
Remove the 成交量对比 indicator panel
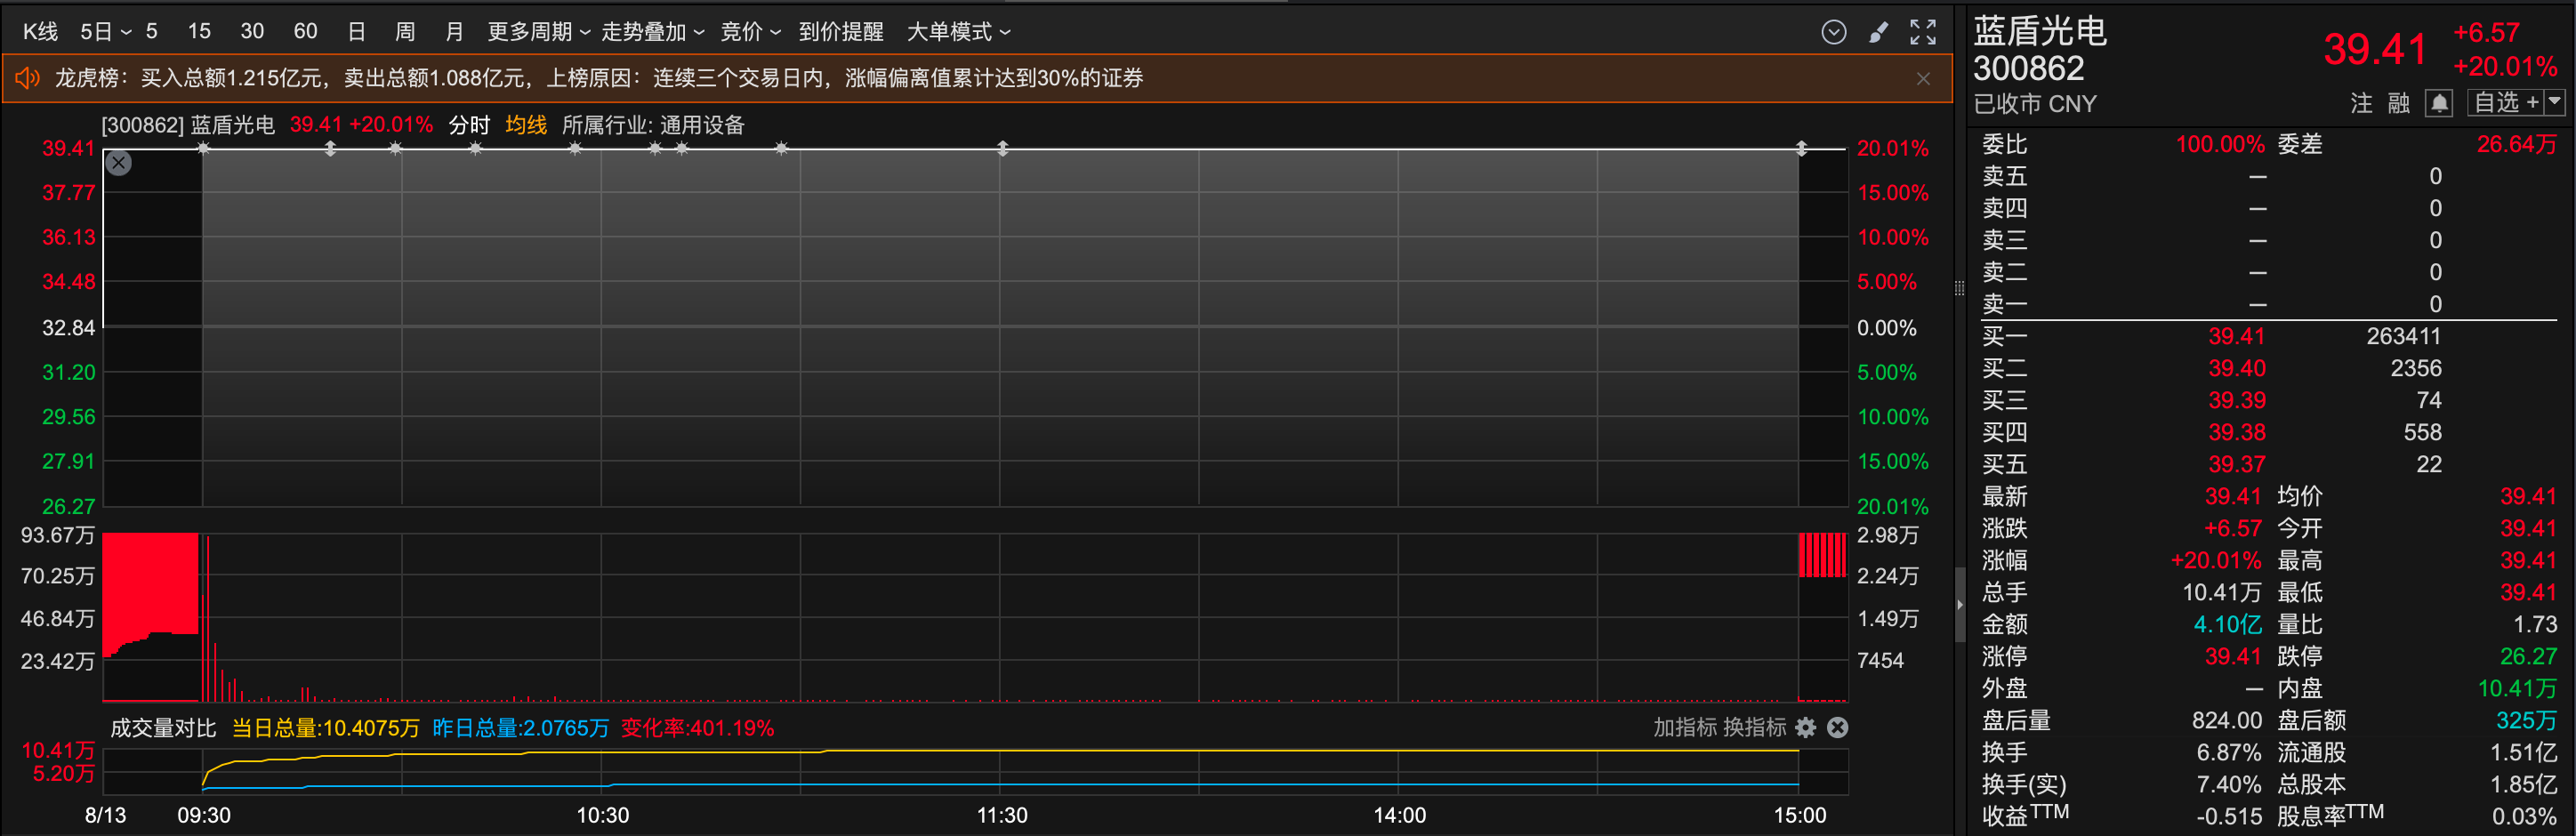pyautogui.click(x=1837, y=728)
